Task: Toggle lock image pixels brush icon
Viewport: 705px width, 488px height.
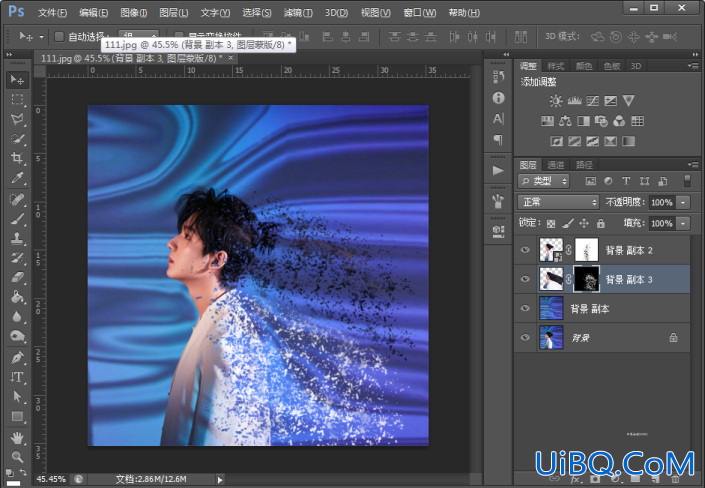Action: click(567, 223)
